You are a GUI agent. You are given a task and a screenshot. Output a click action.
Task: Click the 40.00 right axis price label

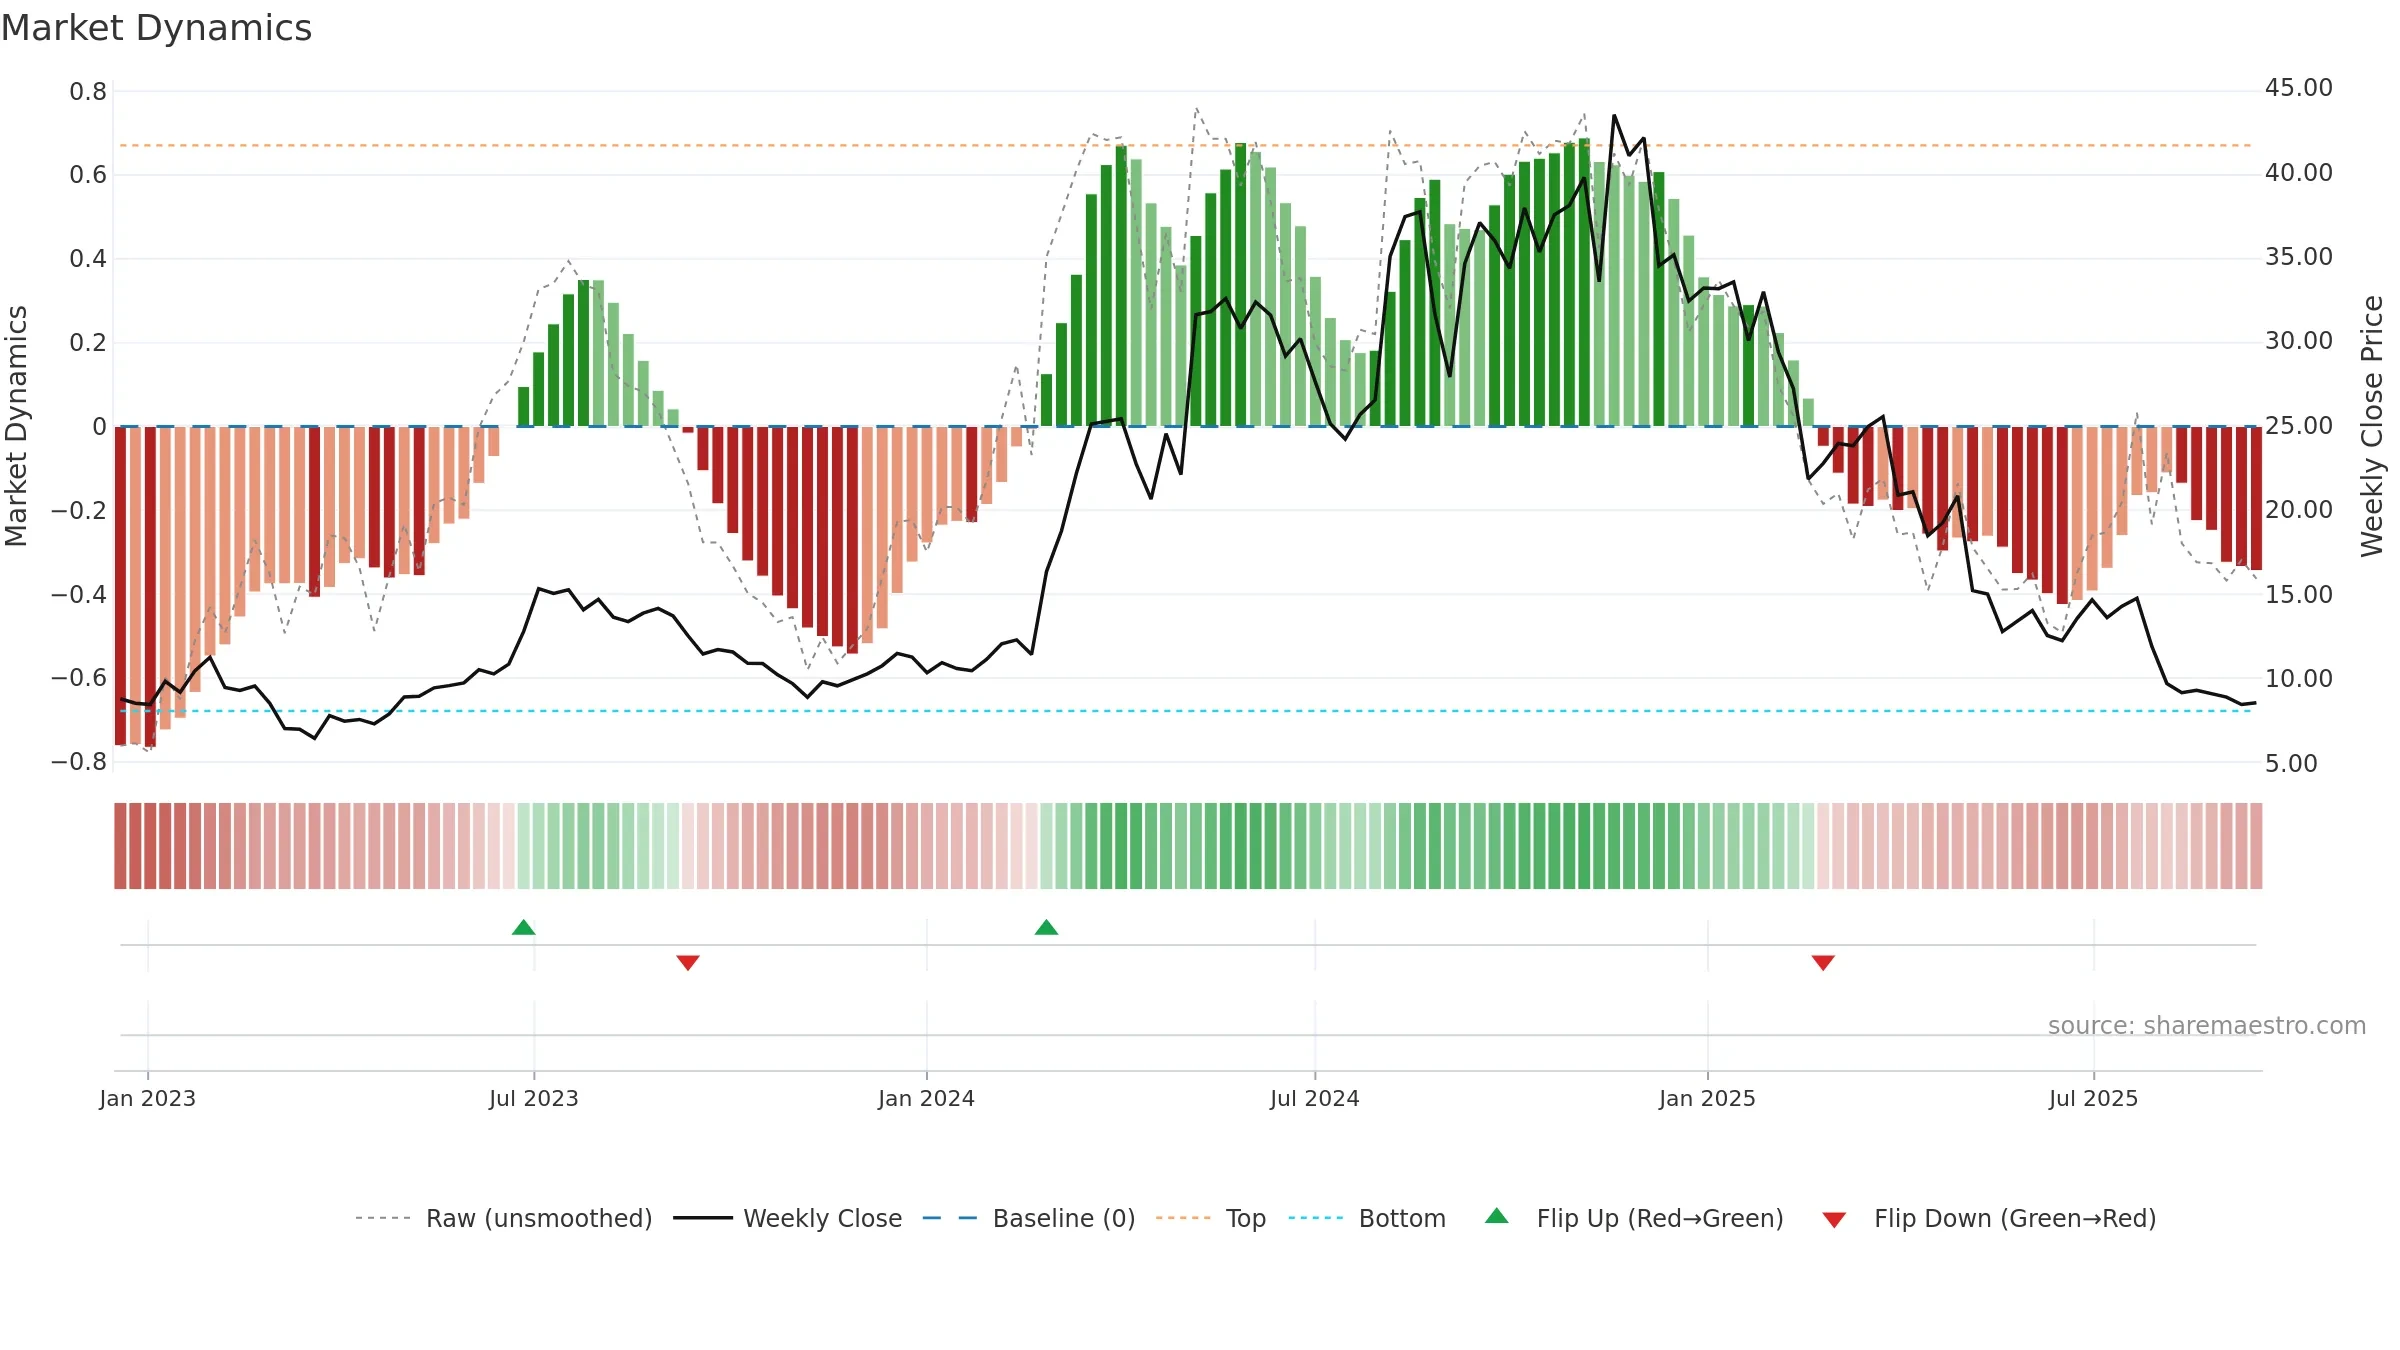click(x=2299, y=173)
